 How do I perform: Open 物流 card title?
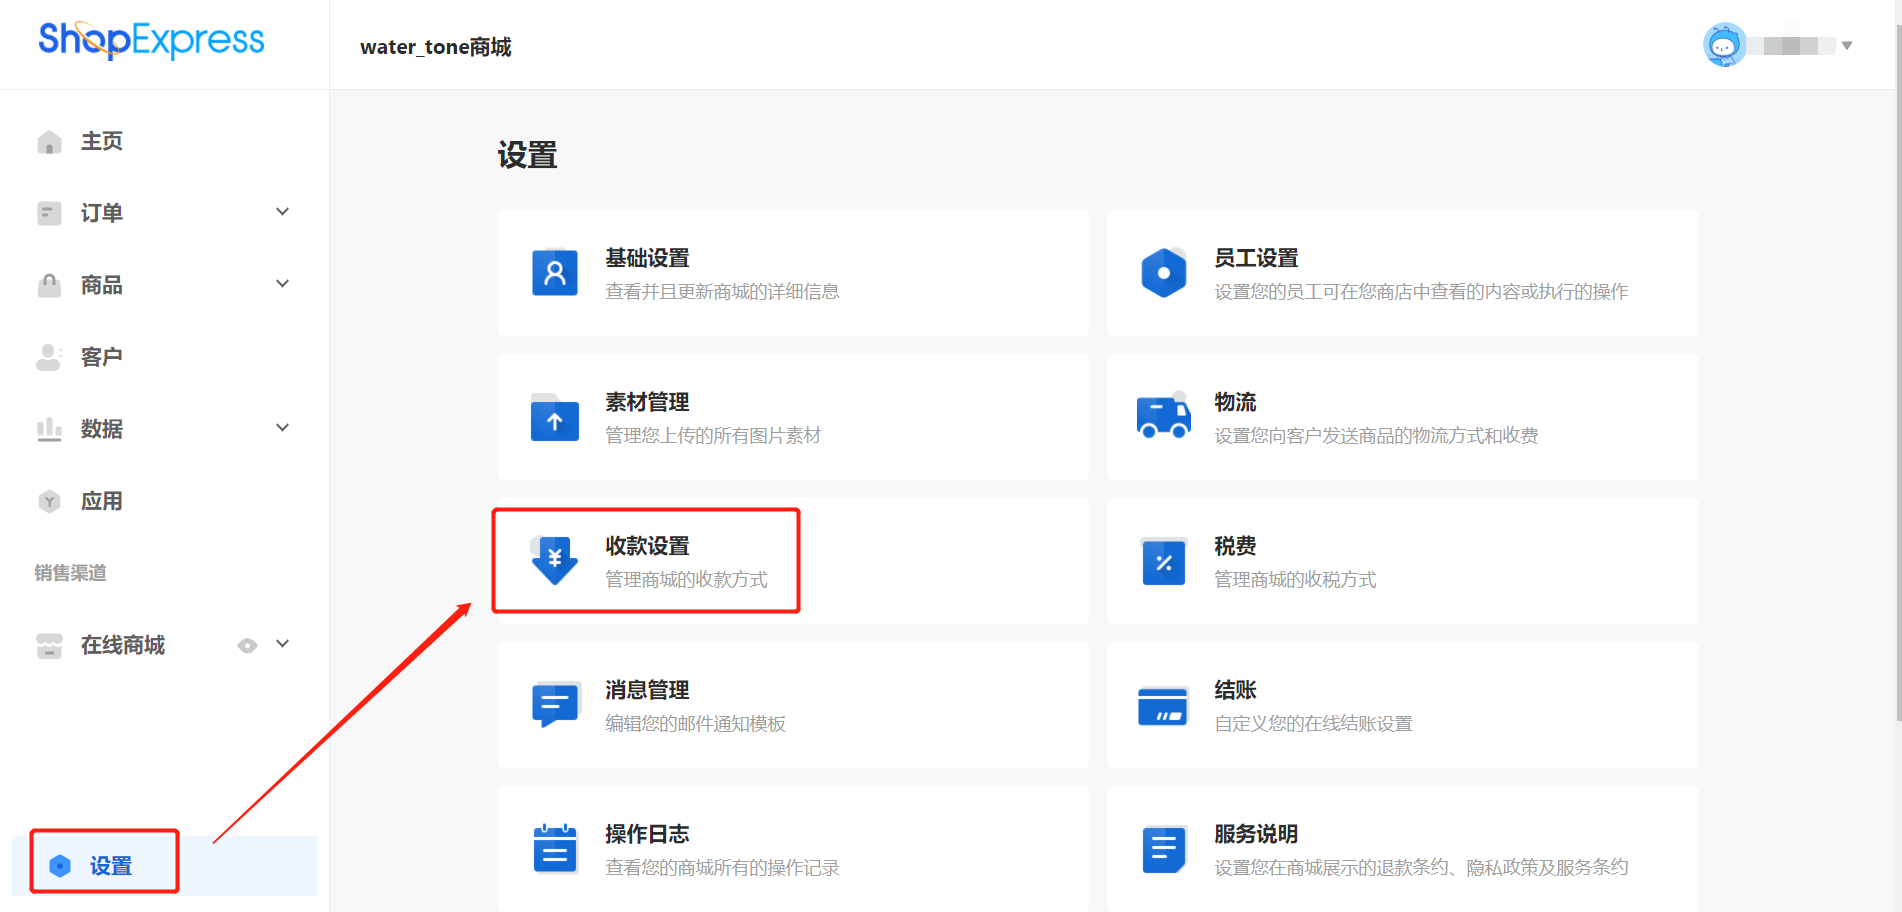coord(1235,402)
